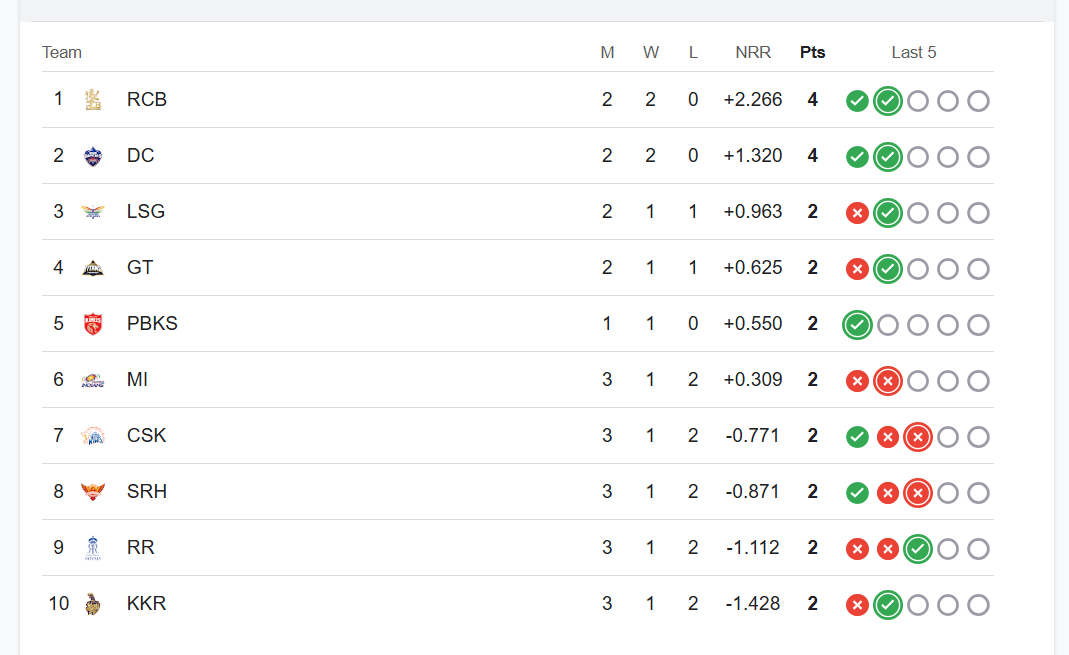Image resolution: width=1069 pixels, height=655 pixels.
Task: Click the PBKS team logo
Action: (x=93, y=324)
